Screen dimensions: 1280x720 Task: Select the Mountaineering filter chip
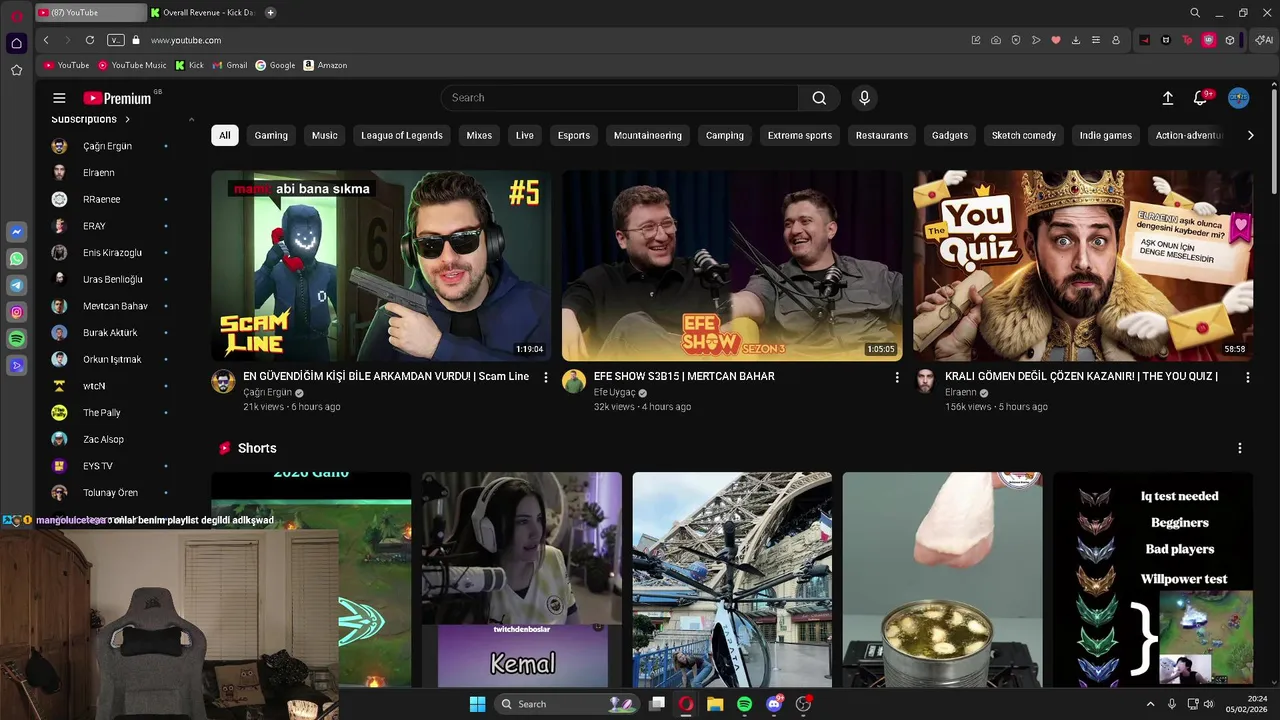click(648, 135)
